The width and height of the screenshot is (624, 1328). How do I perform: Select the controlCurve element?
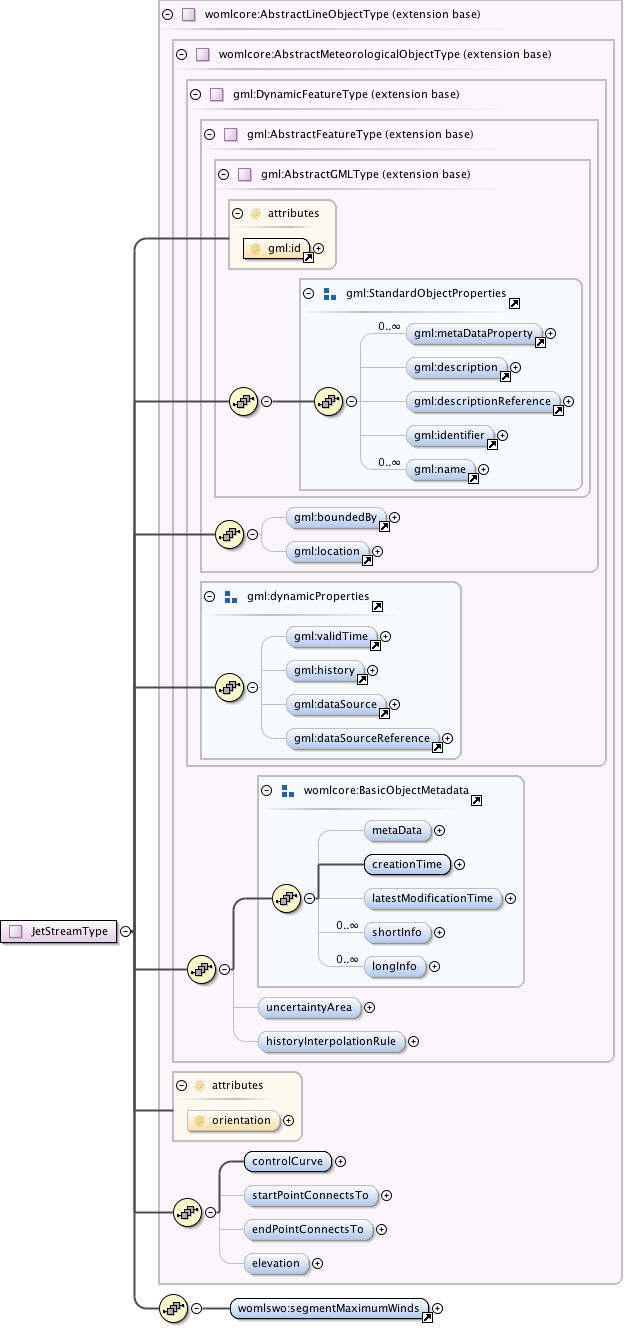pos(288,1162)
